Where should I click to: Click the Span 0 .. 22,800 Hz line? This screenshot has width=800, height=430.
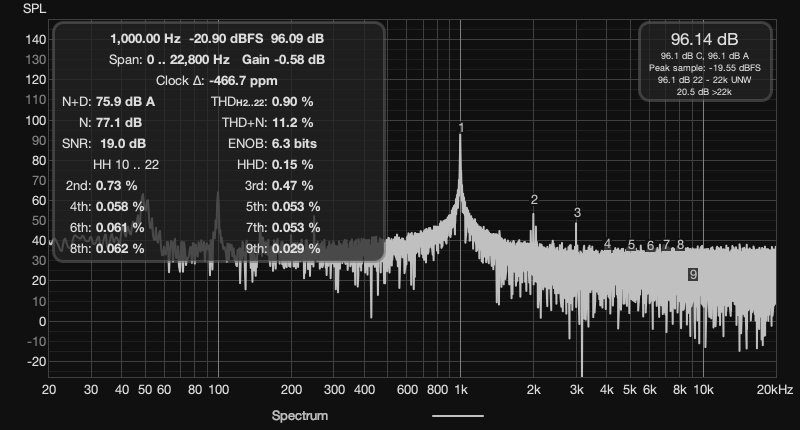[217, 59]
